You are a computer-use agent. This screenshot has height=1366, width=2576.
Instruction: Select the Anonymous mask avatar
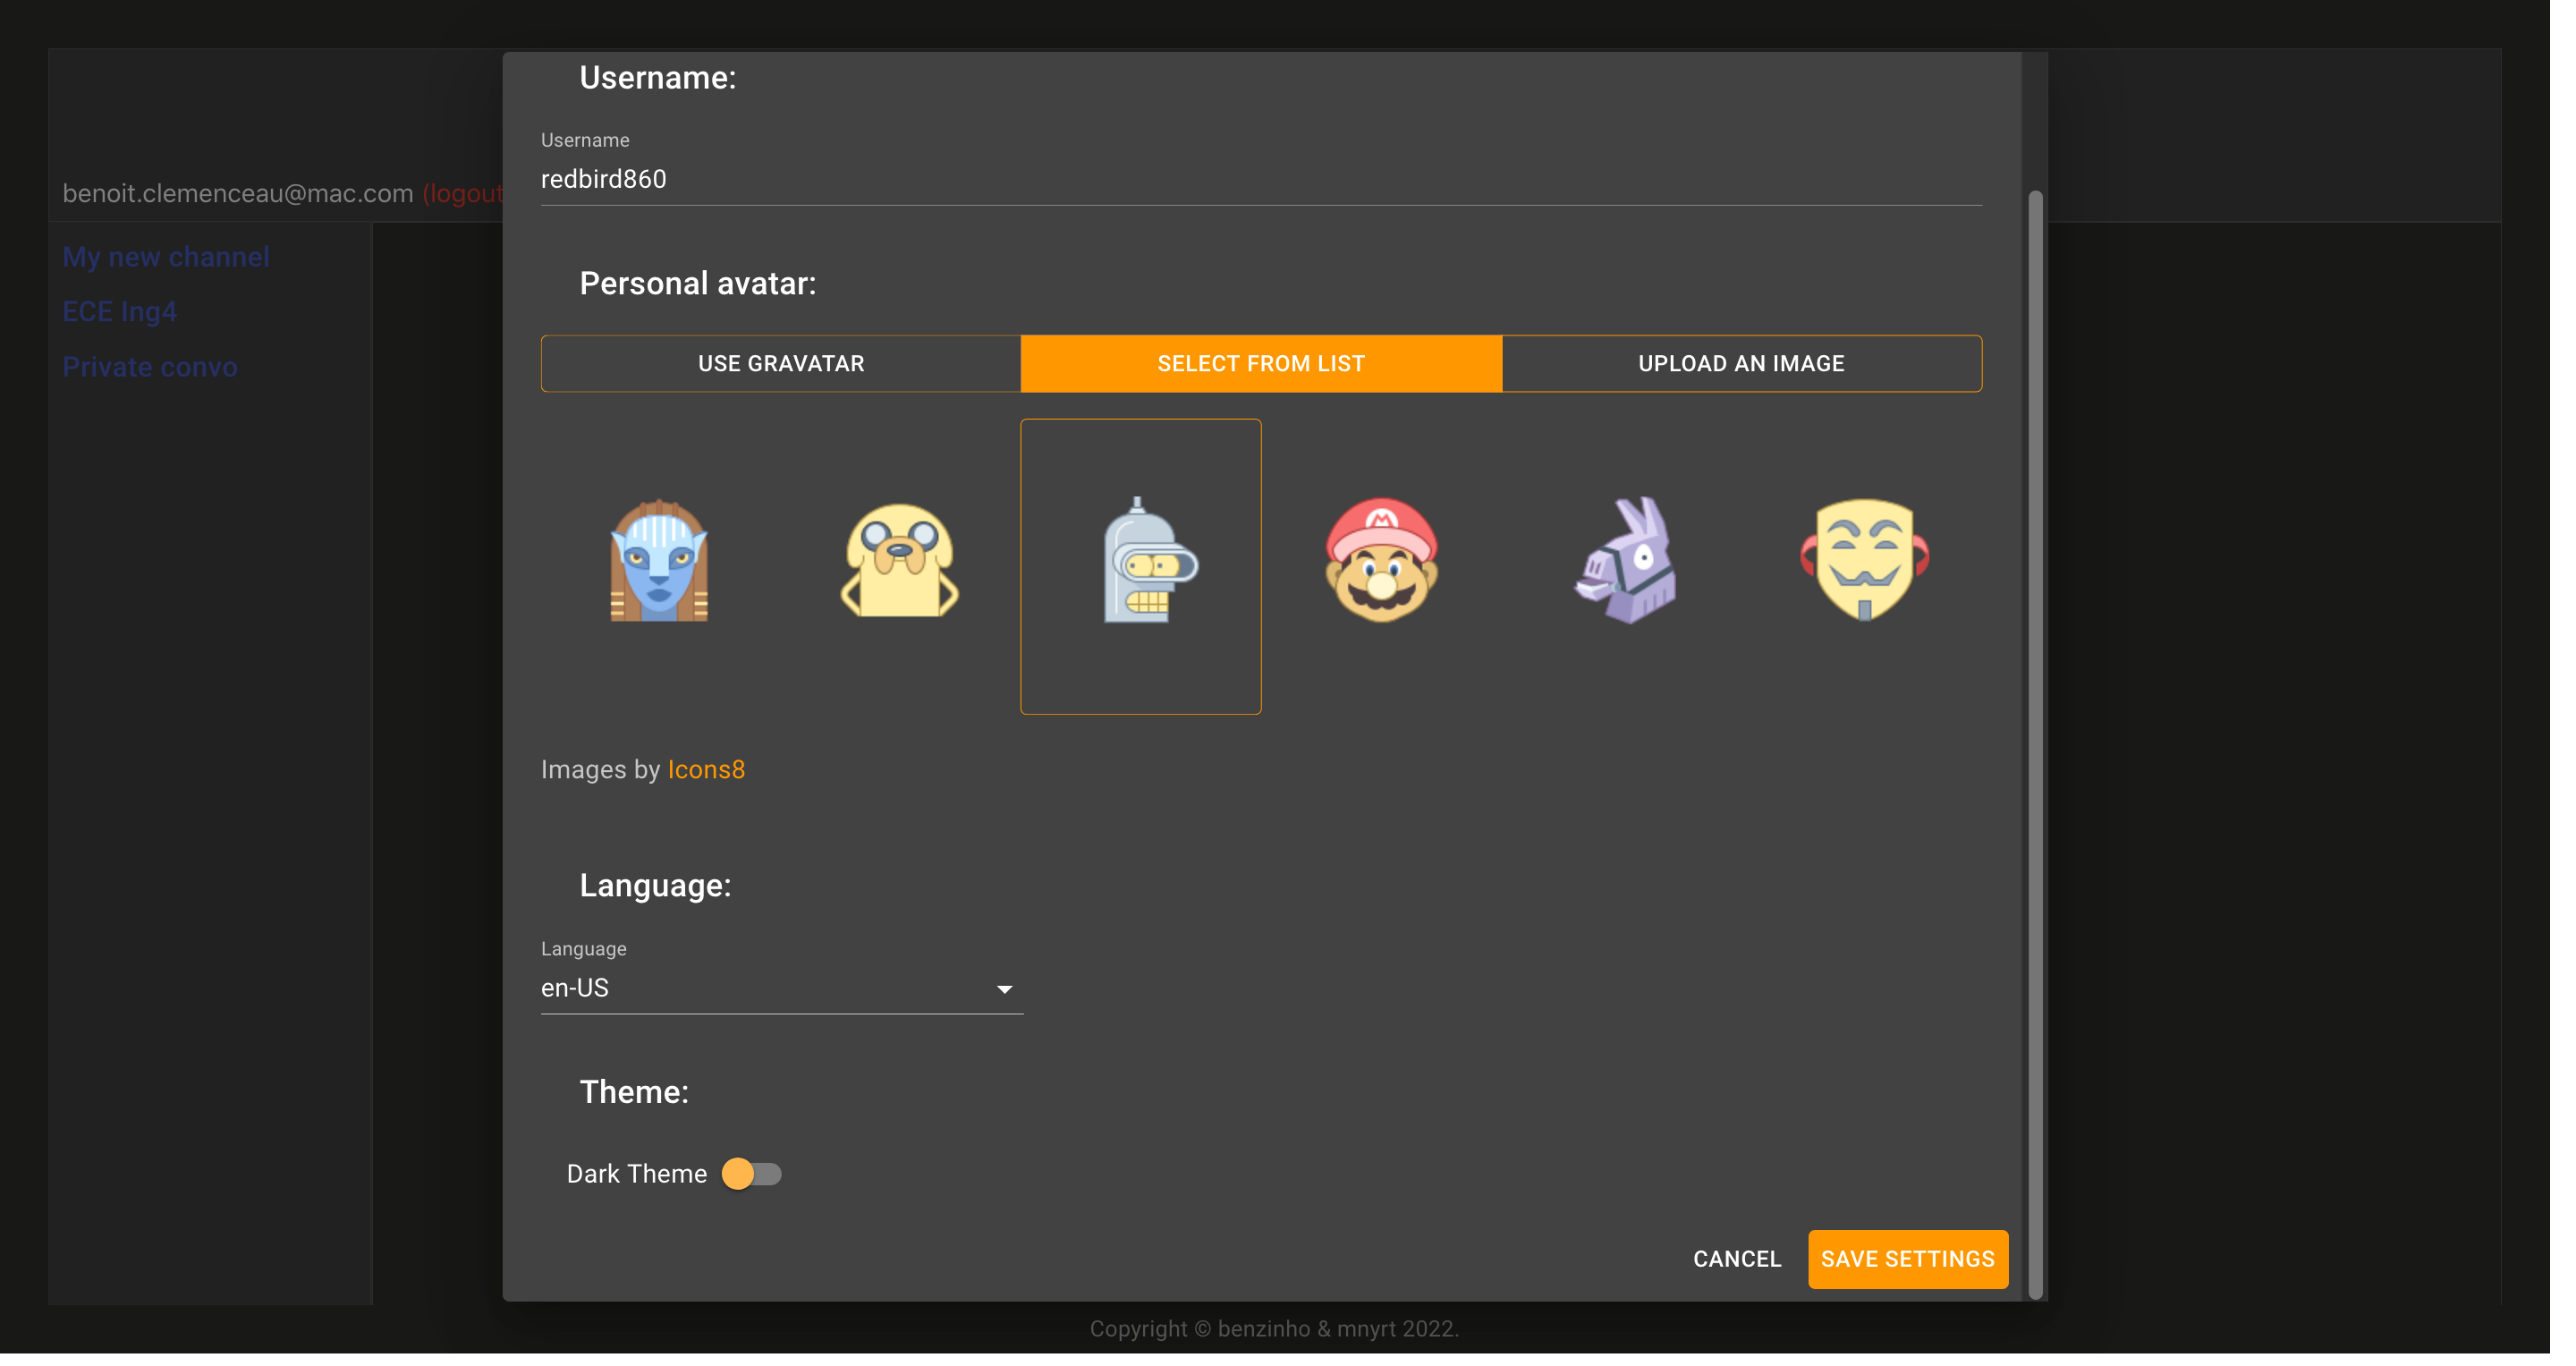click(x=1864, y=561)
